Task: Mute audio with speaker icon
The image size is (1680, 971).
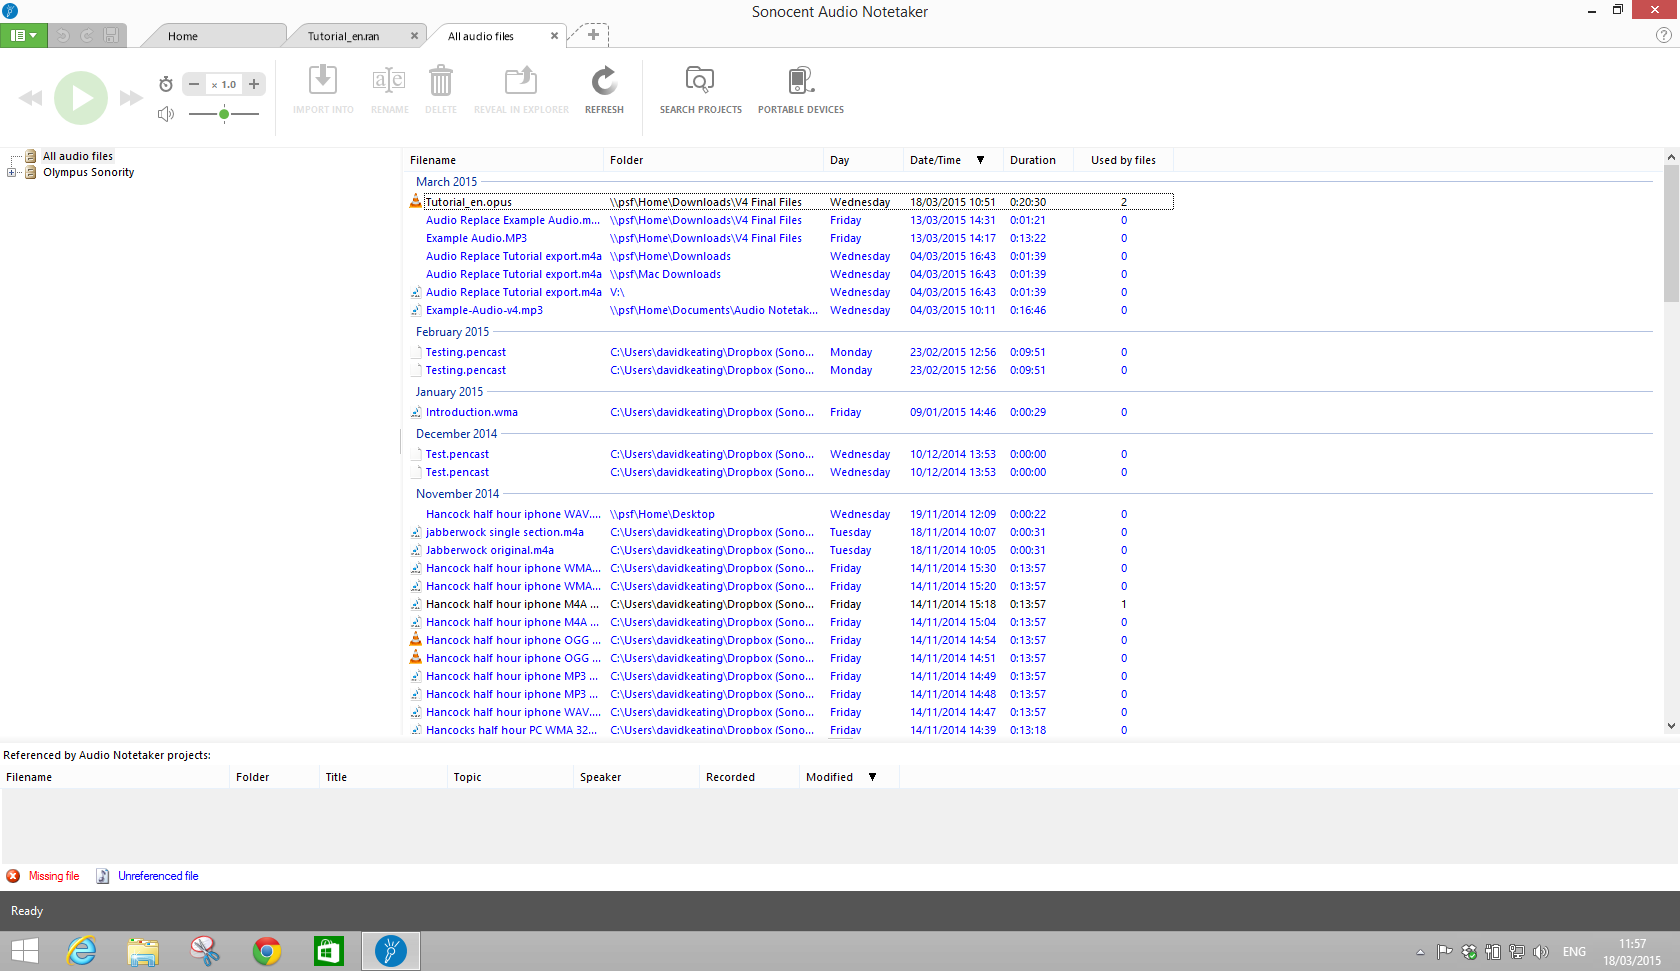Action: coord(166,114)
